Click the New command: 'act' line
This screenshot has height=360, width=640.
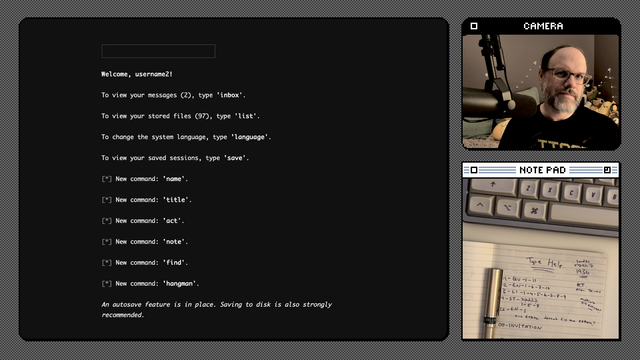pyautogui.click(x=143, y=221)
